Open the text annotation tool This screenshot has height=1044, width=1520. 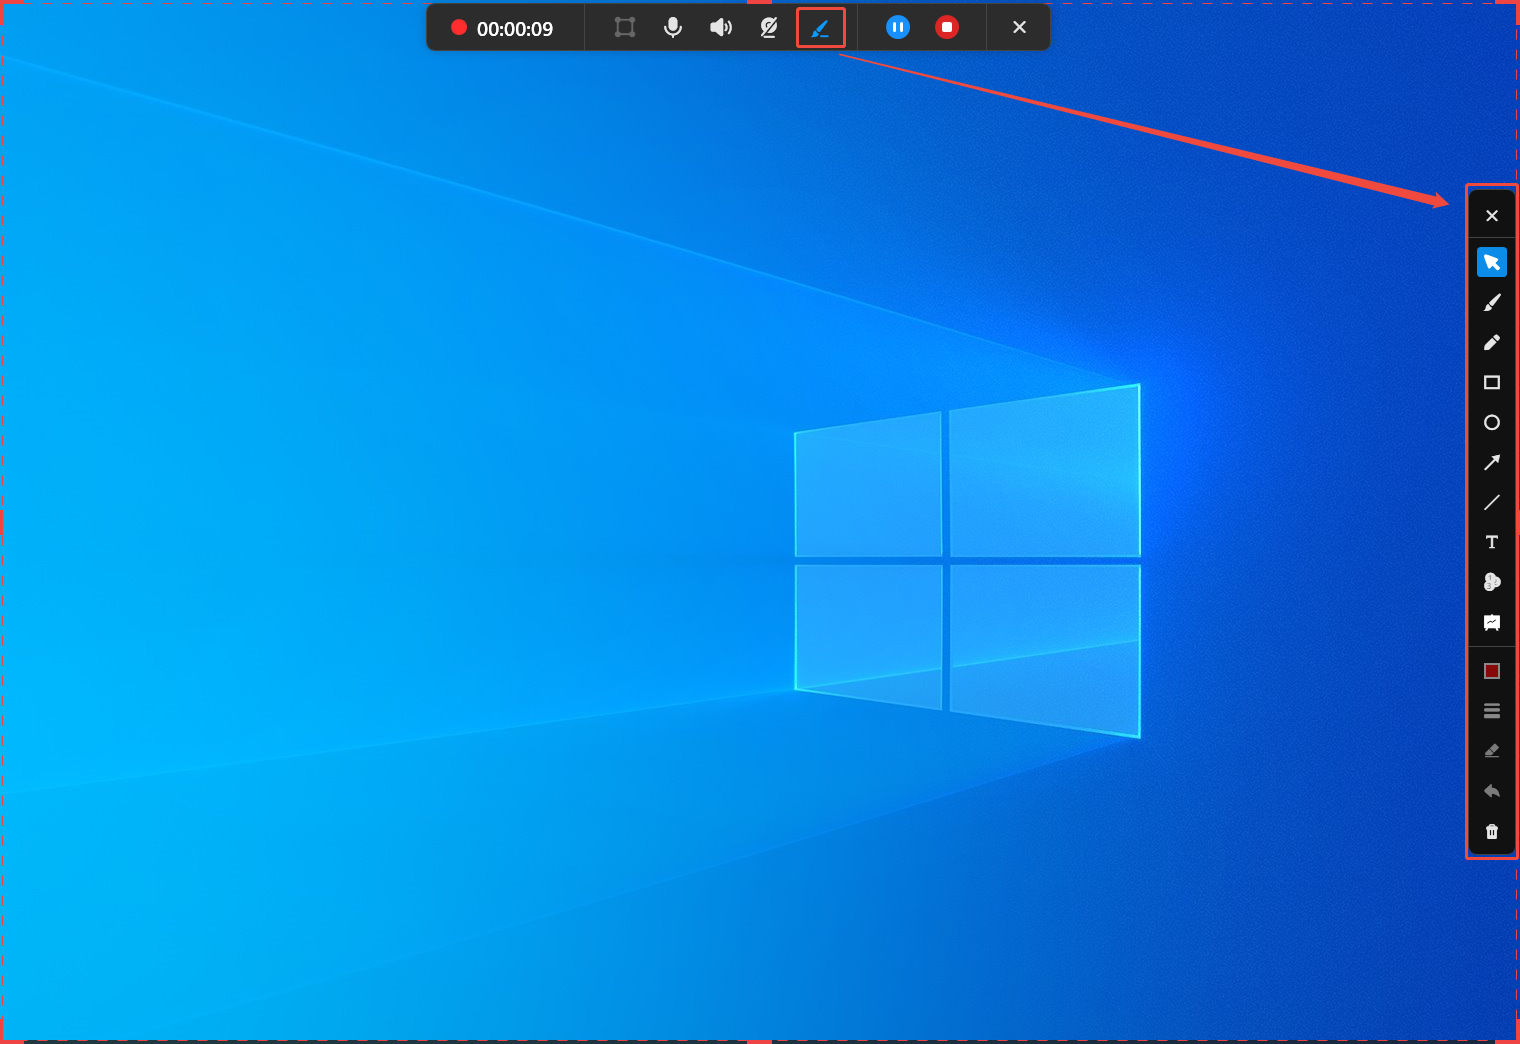point(1491,542)
